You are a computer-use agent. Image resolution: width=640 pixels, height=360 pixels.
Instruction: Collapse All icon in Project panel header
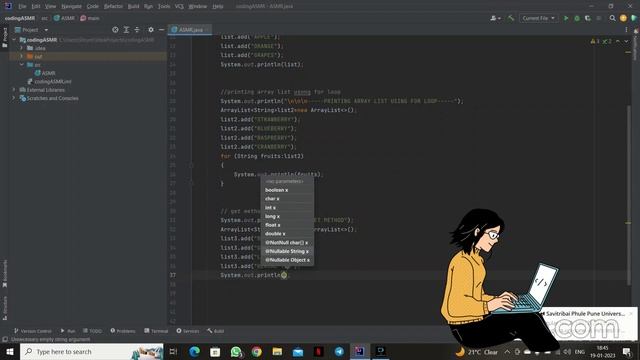pyautogui.click(x=137, y=30)
